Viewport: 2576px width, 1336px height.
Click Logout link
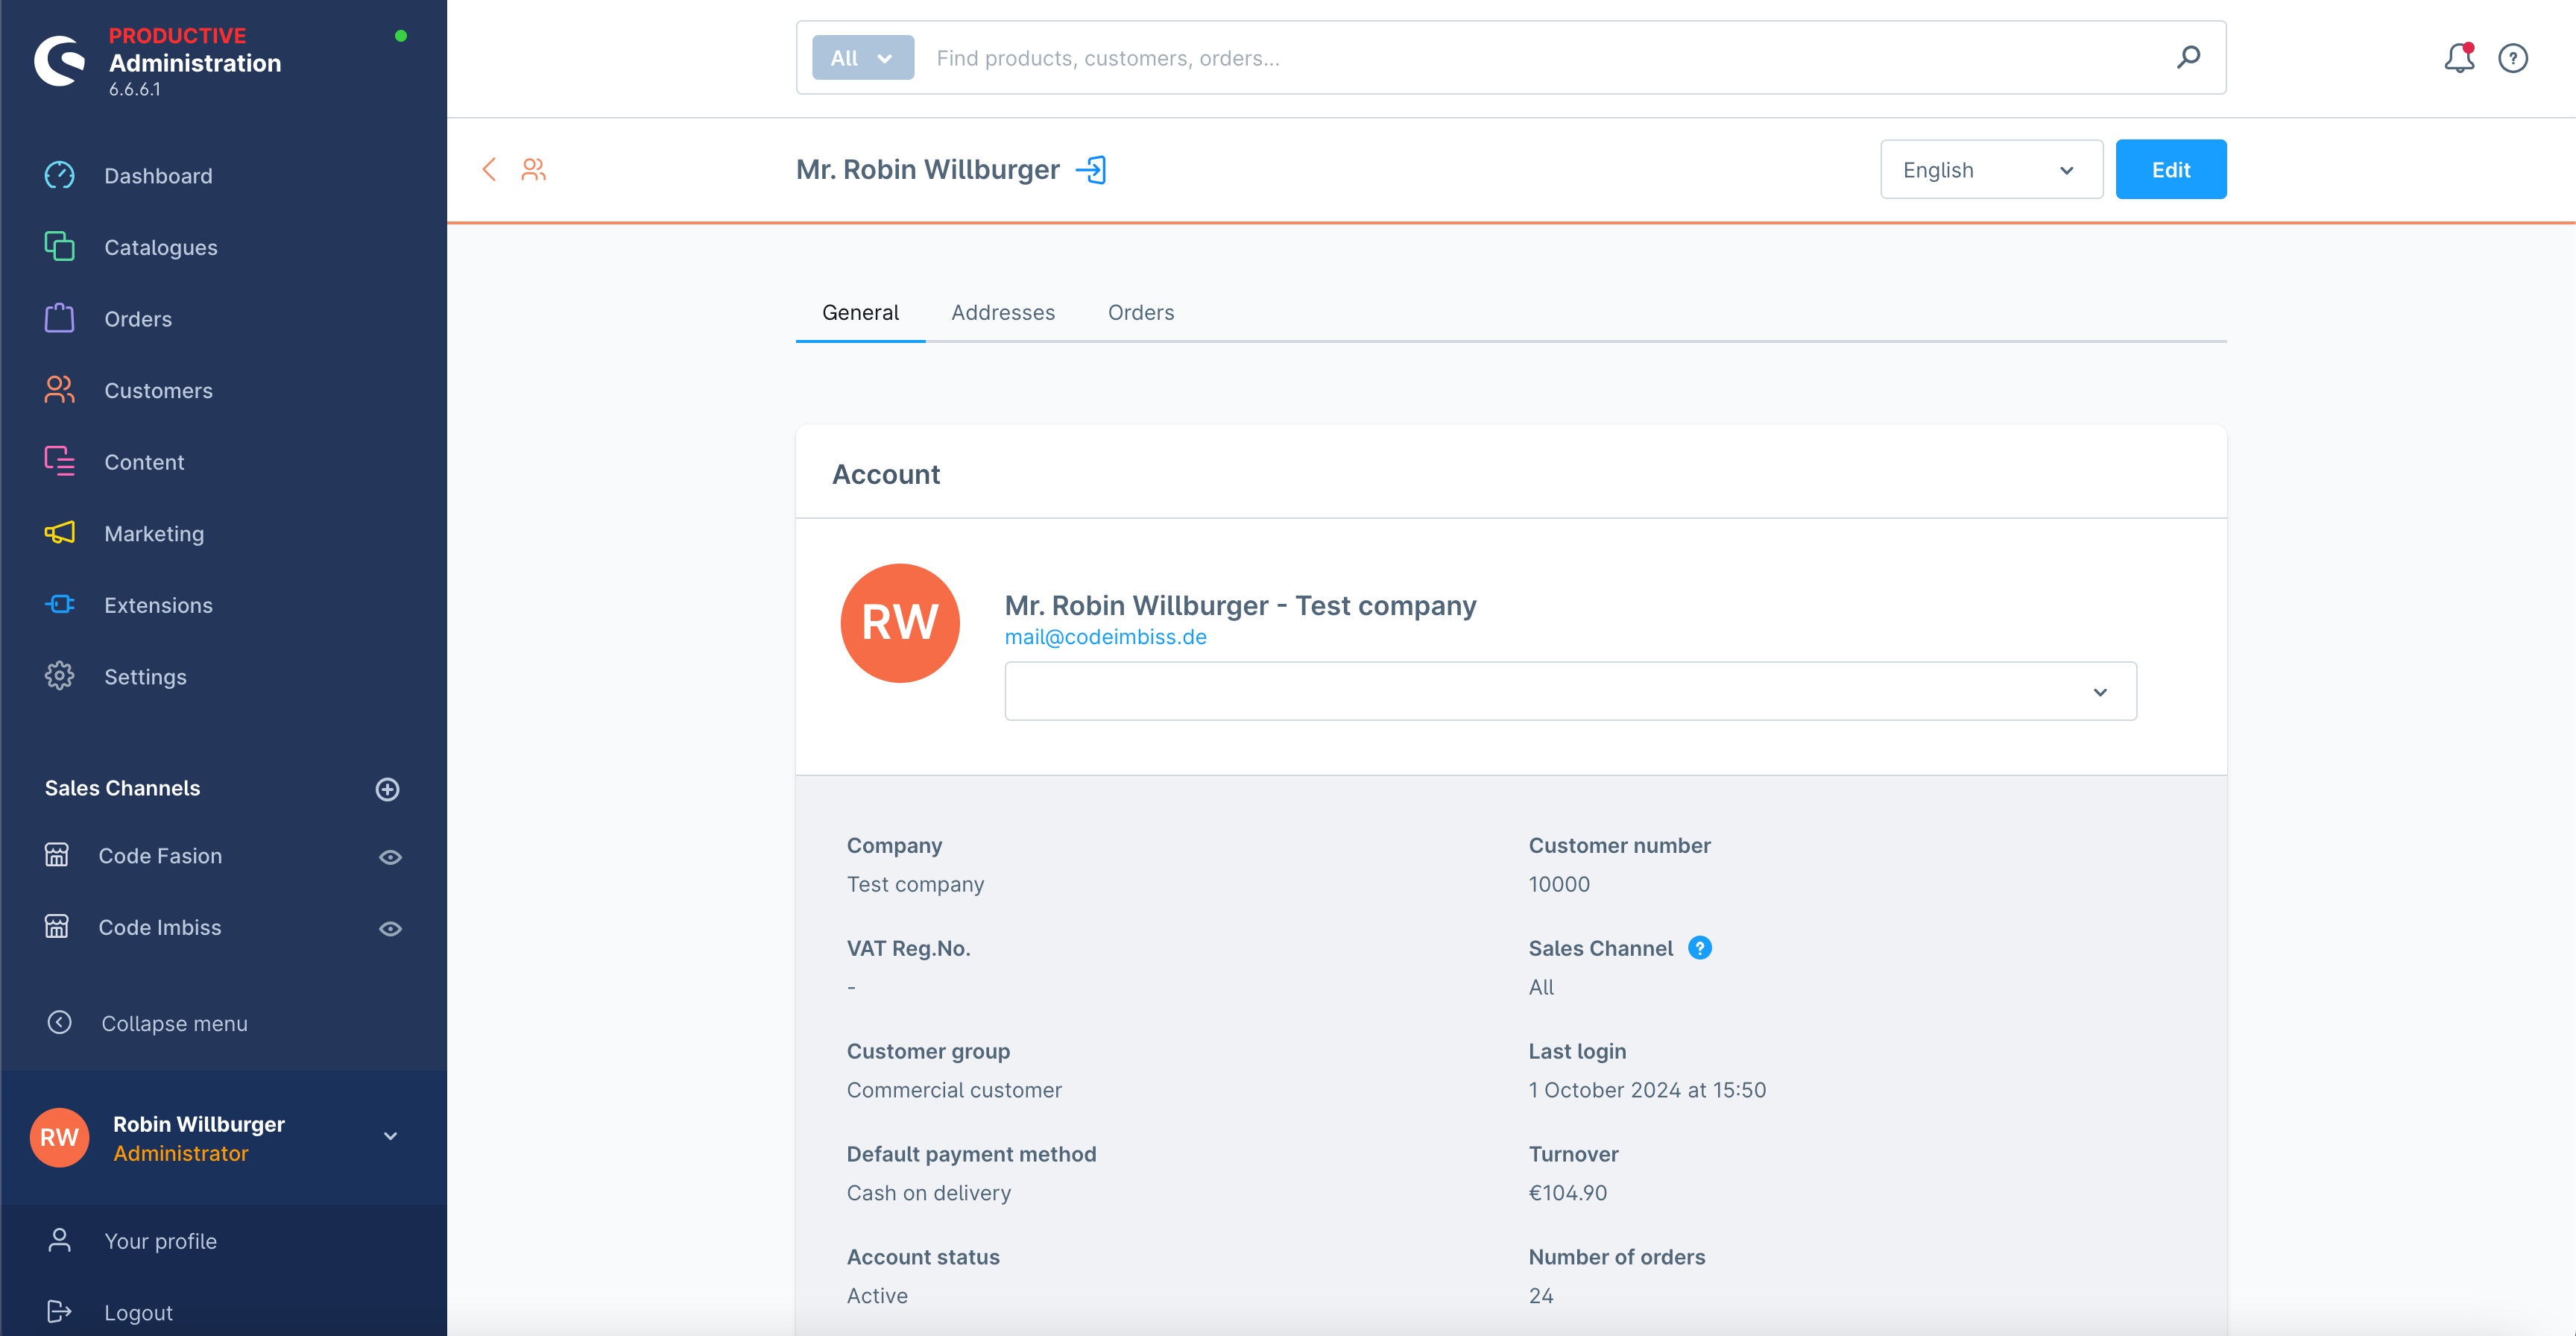coord(138,1312)
